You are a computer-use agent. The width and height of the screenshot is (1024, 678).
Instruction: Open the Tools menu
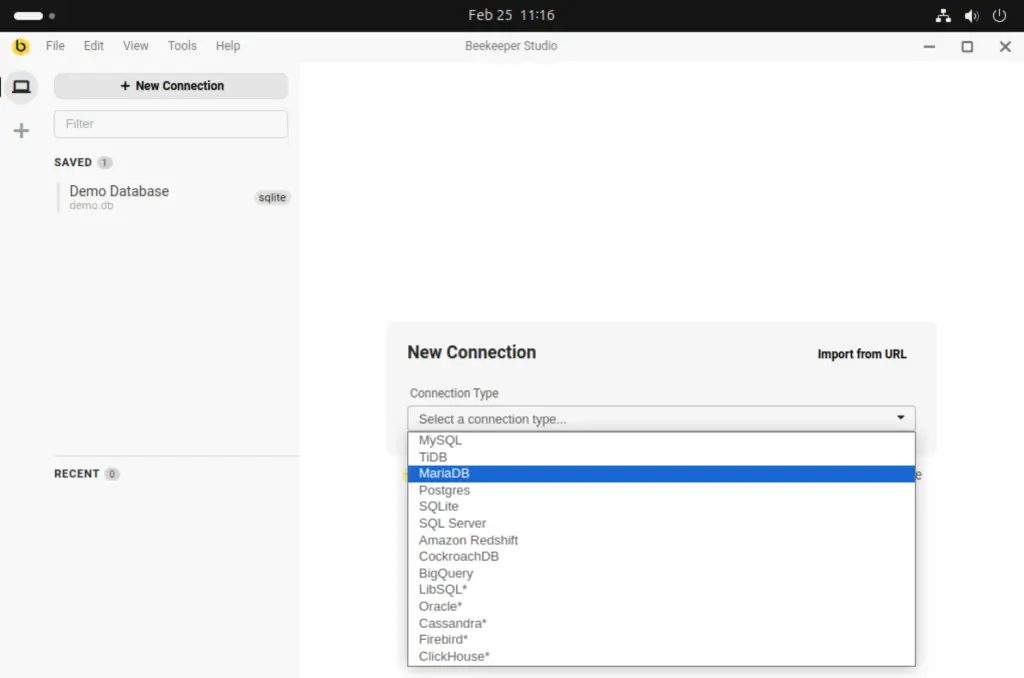coord(182,45)
